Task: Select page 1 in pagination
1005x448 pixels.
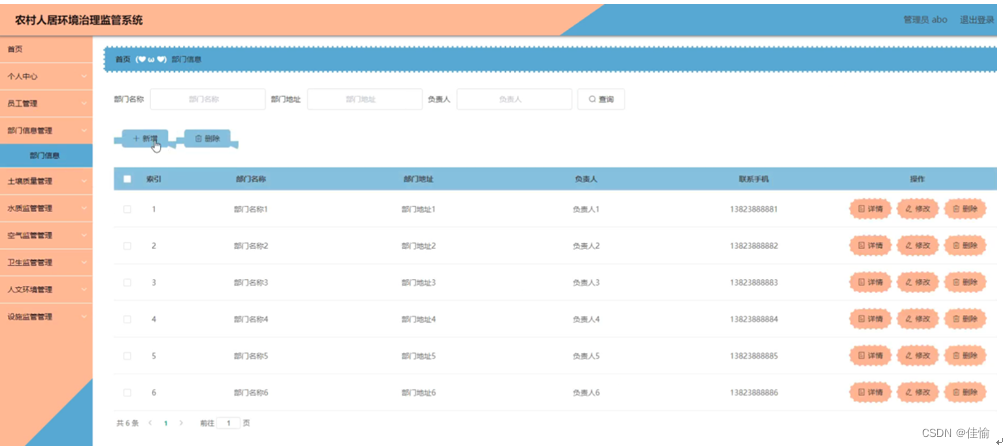Action: pos(165,424)
